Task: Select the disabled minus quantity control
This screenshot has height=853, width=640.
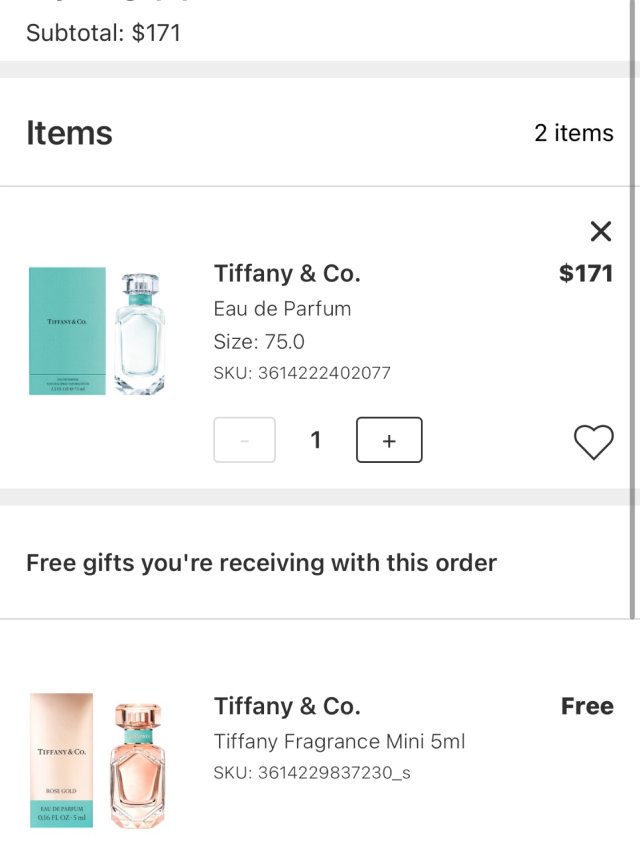Action: (x=244, y=440)
